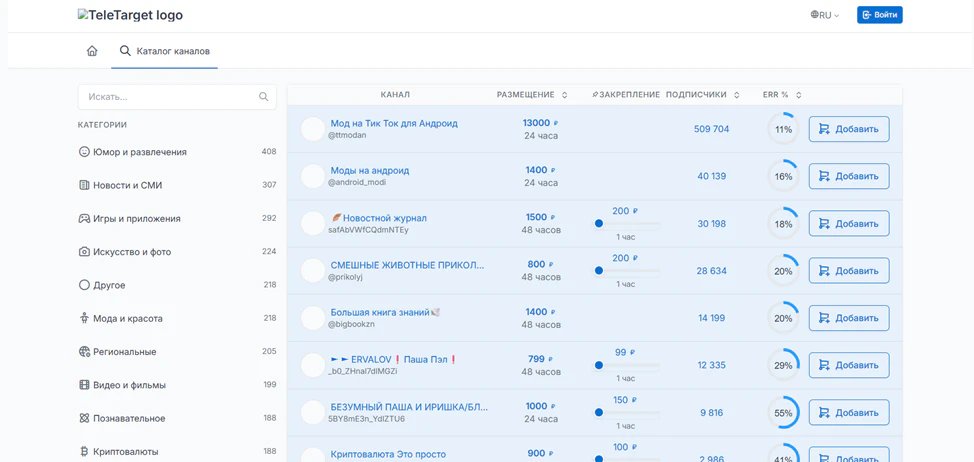974x462 pixels.
Task: Click 11% ERR ring for Мод на Тик Ток
Action: pos(783,129)
